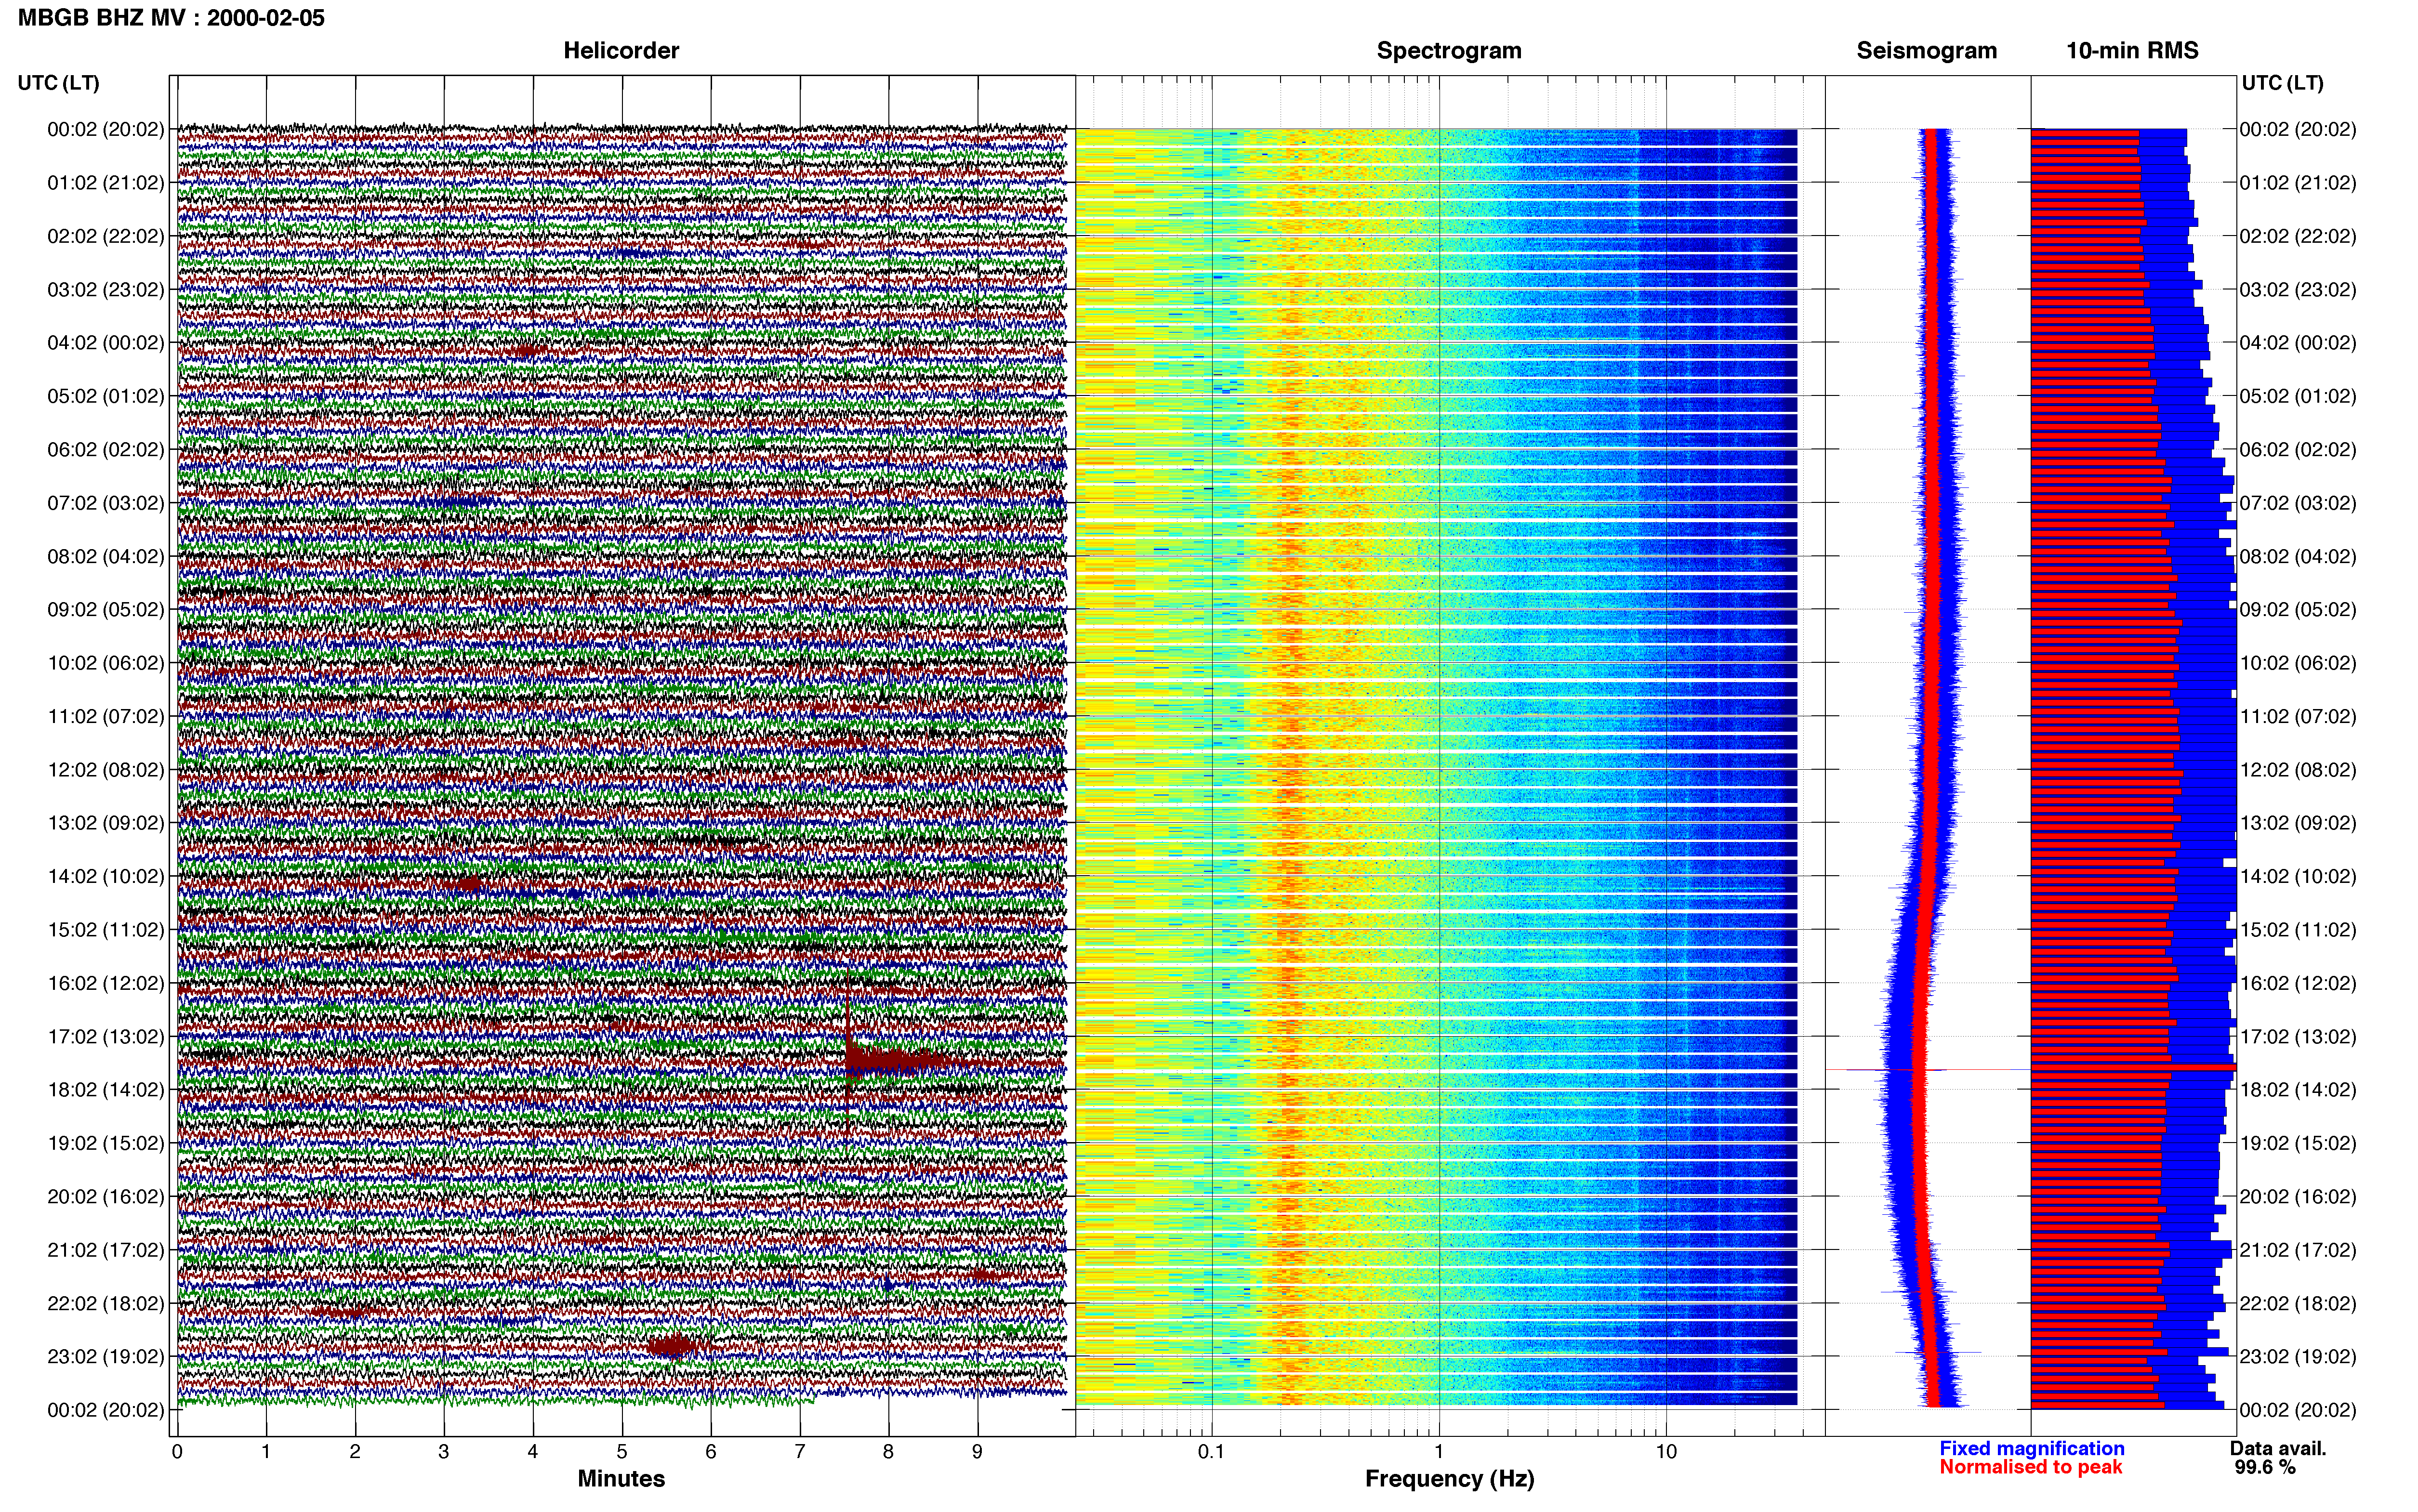Click the 'Fixed magnification' legend text
Screen dimensions: 2418x1512
coord(2032,1449)
